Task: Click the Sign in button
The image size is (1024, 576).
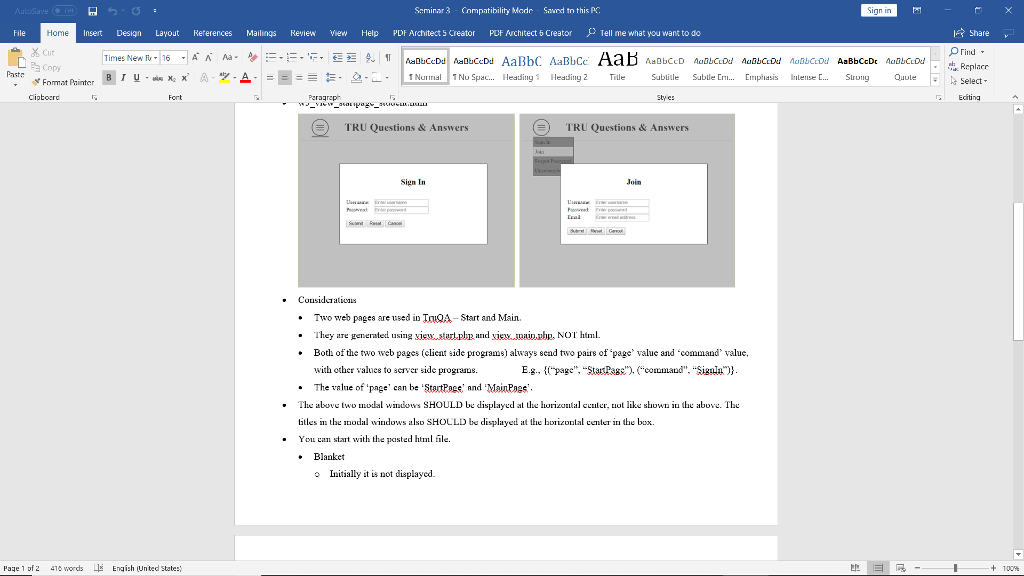Action: coord(878,11)
